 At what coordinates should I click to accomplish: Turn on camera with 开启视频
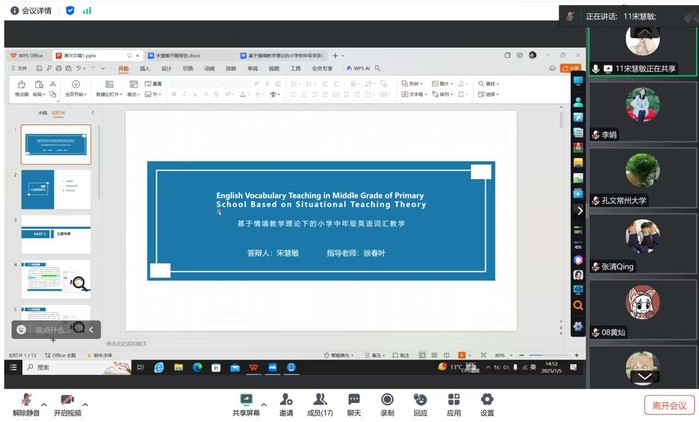click(68, 402)
